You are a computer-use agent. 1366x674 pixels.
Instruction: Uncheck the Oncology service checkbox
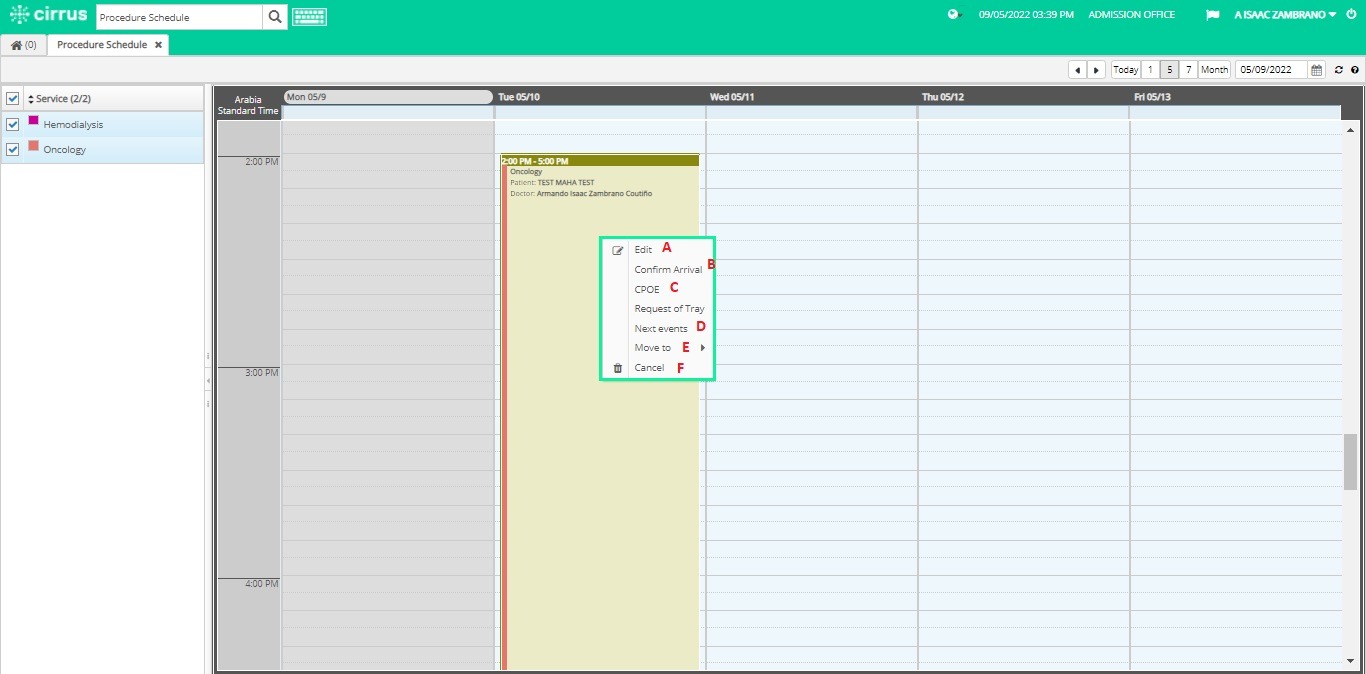[13, 149]
